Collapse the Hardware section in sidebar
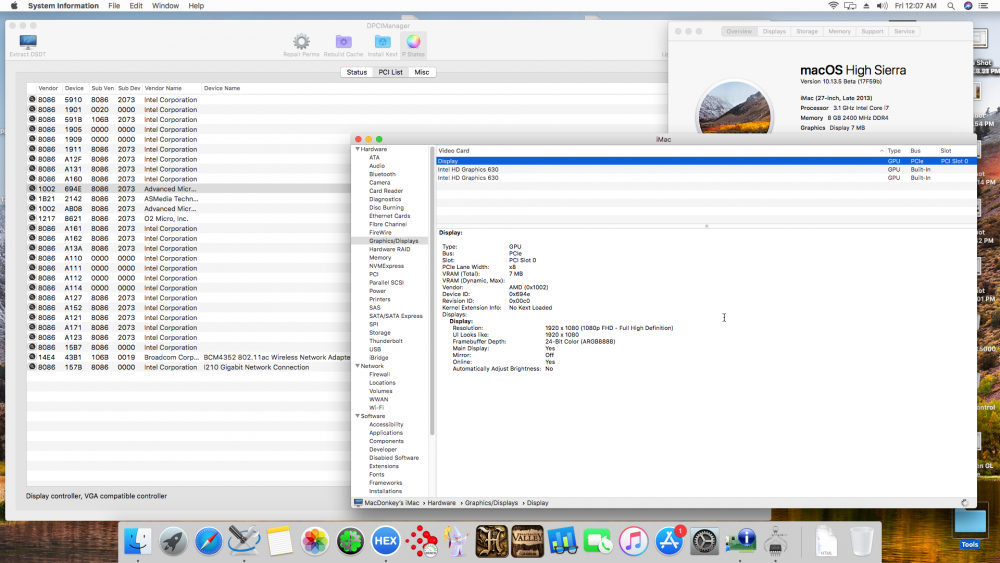 click(x=357, y=149)
